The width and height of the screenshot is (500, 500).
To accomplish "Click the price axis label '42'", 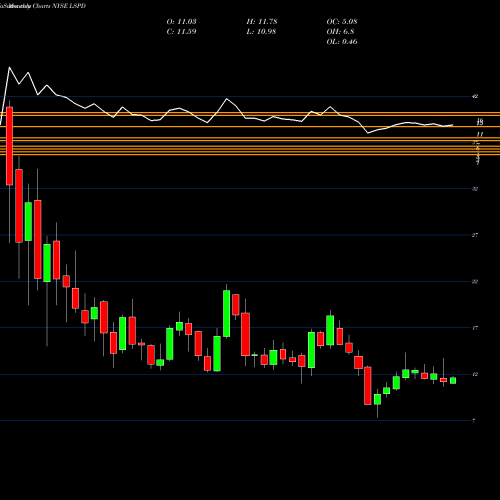I will point(475,97).
